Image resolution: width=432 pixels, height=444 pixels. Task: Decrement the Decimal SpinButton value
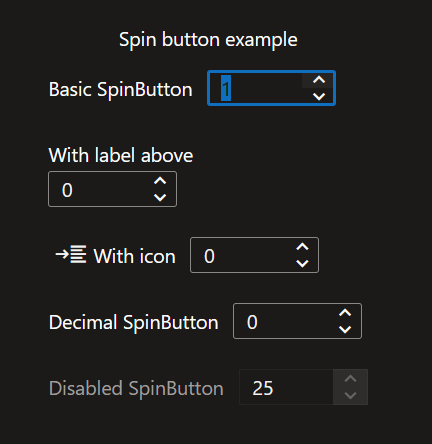tap(345, 329)
